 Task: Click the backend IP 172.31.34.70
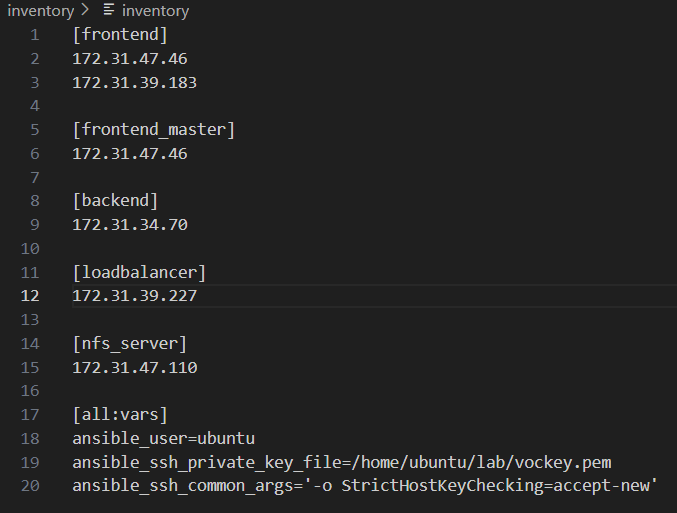pyautogui.click(x=129, y=225)
